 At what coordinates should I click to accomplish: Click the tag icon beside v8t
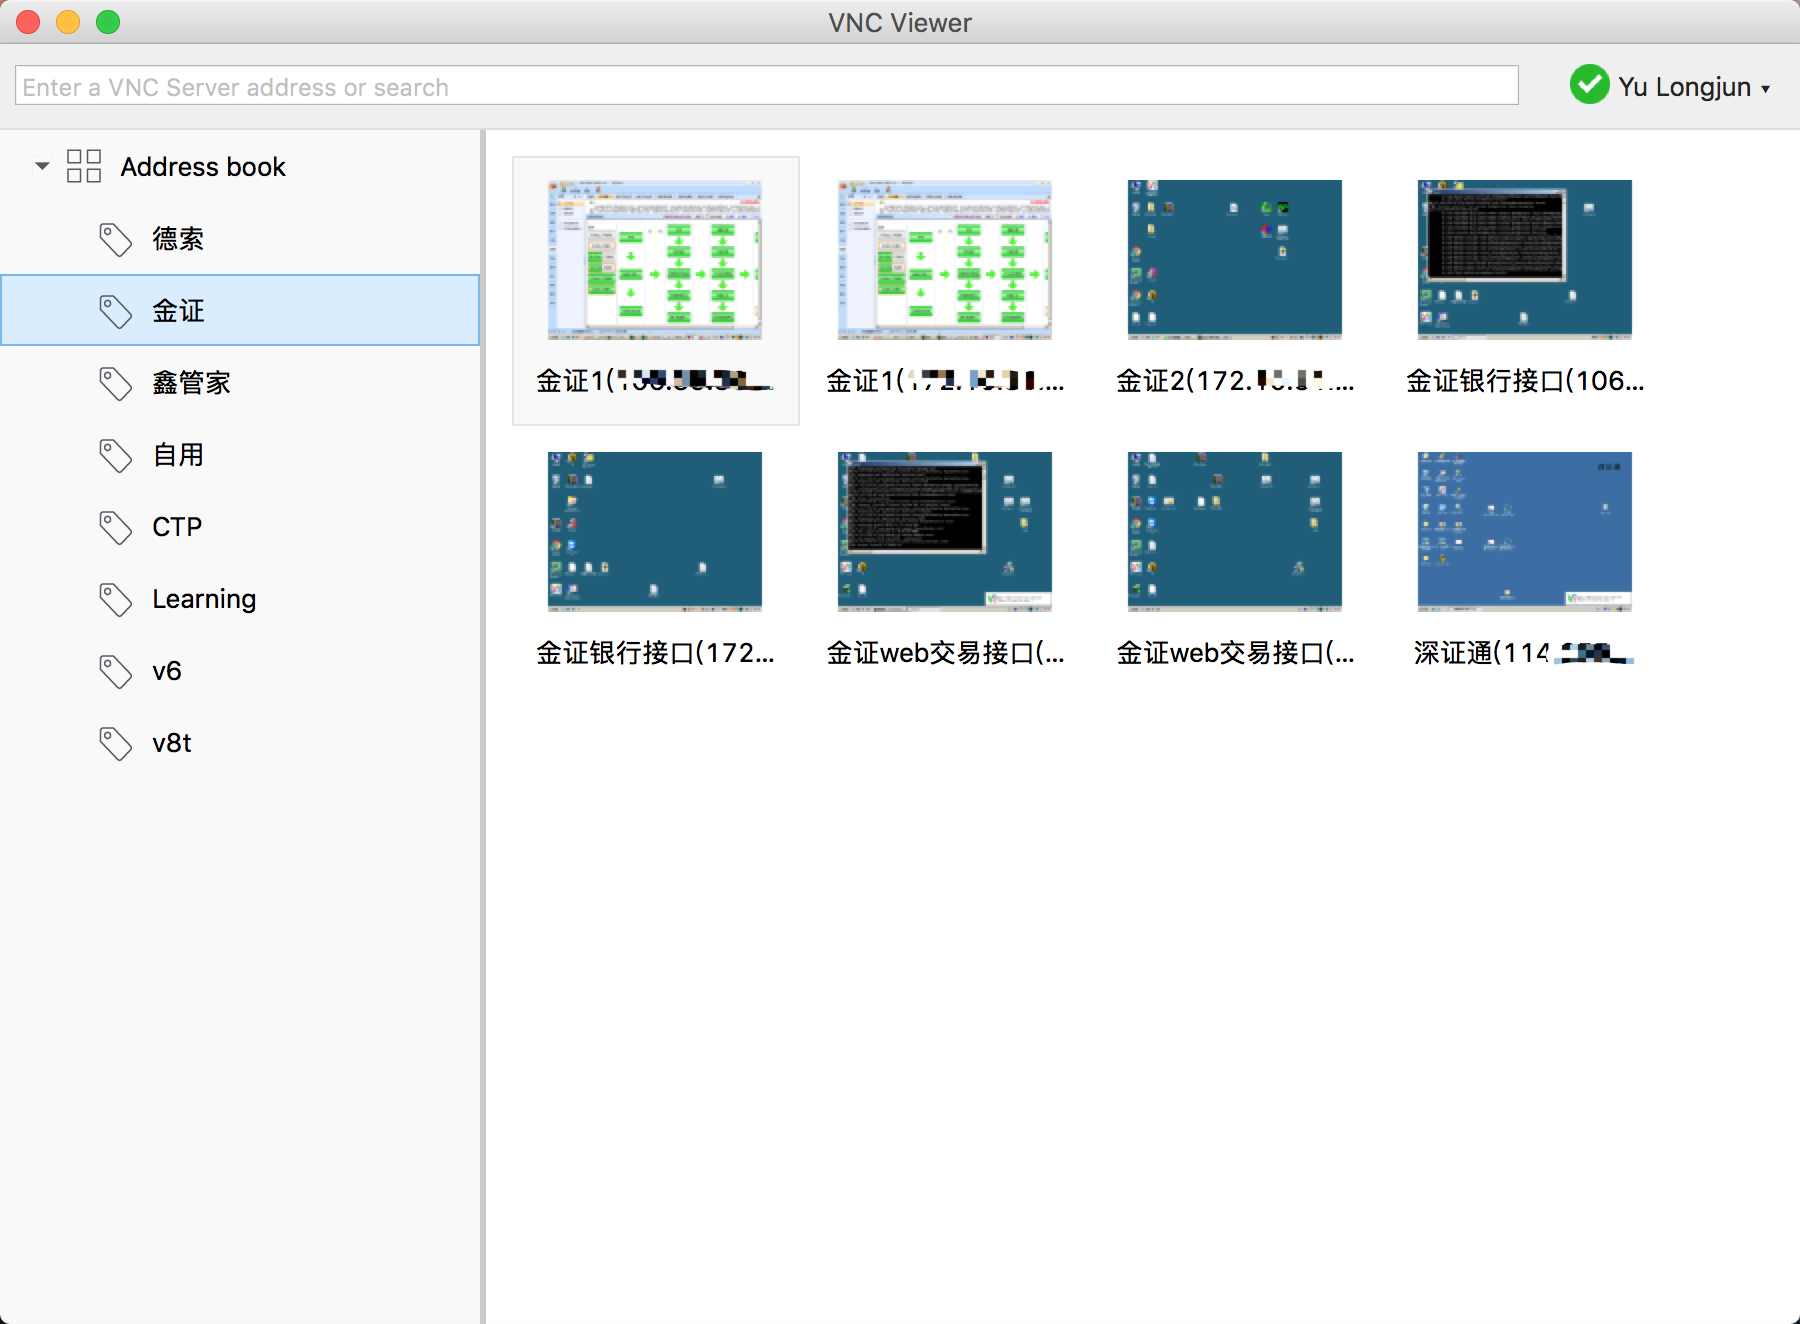115,743
